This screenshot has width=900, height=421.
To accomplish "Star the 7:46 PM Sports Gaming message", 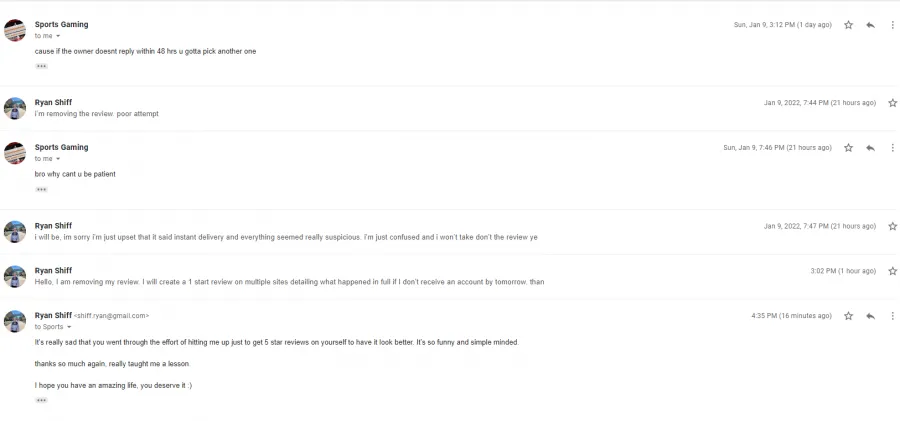I will pyautogui.click(x=848, y=148).
